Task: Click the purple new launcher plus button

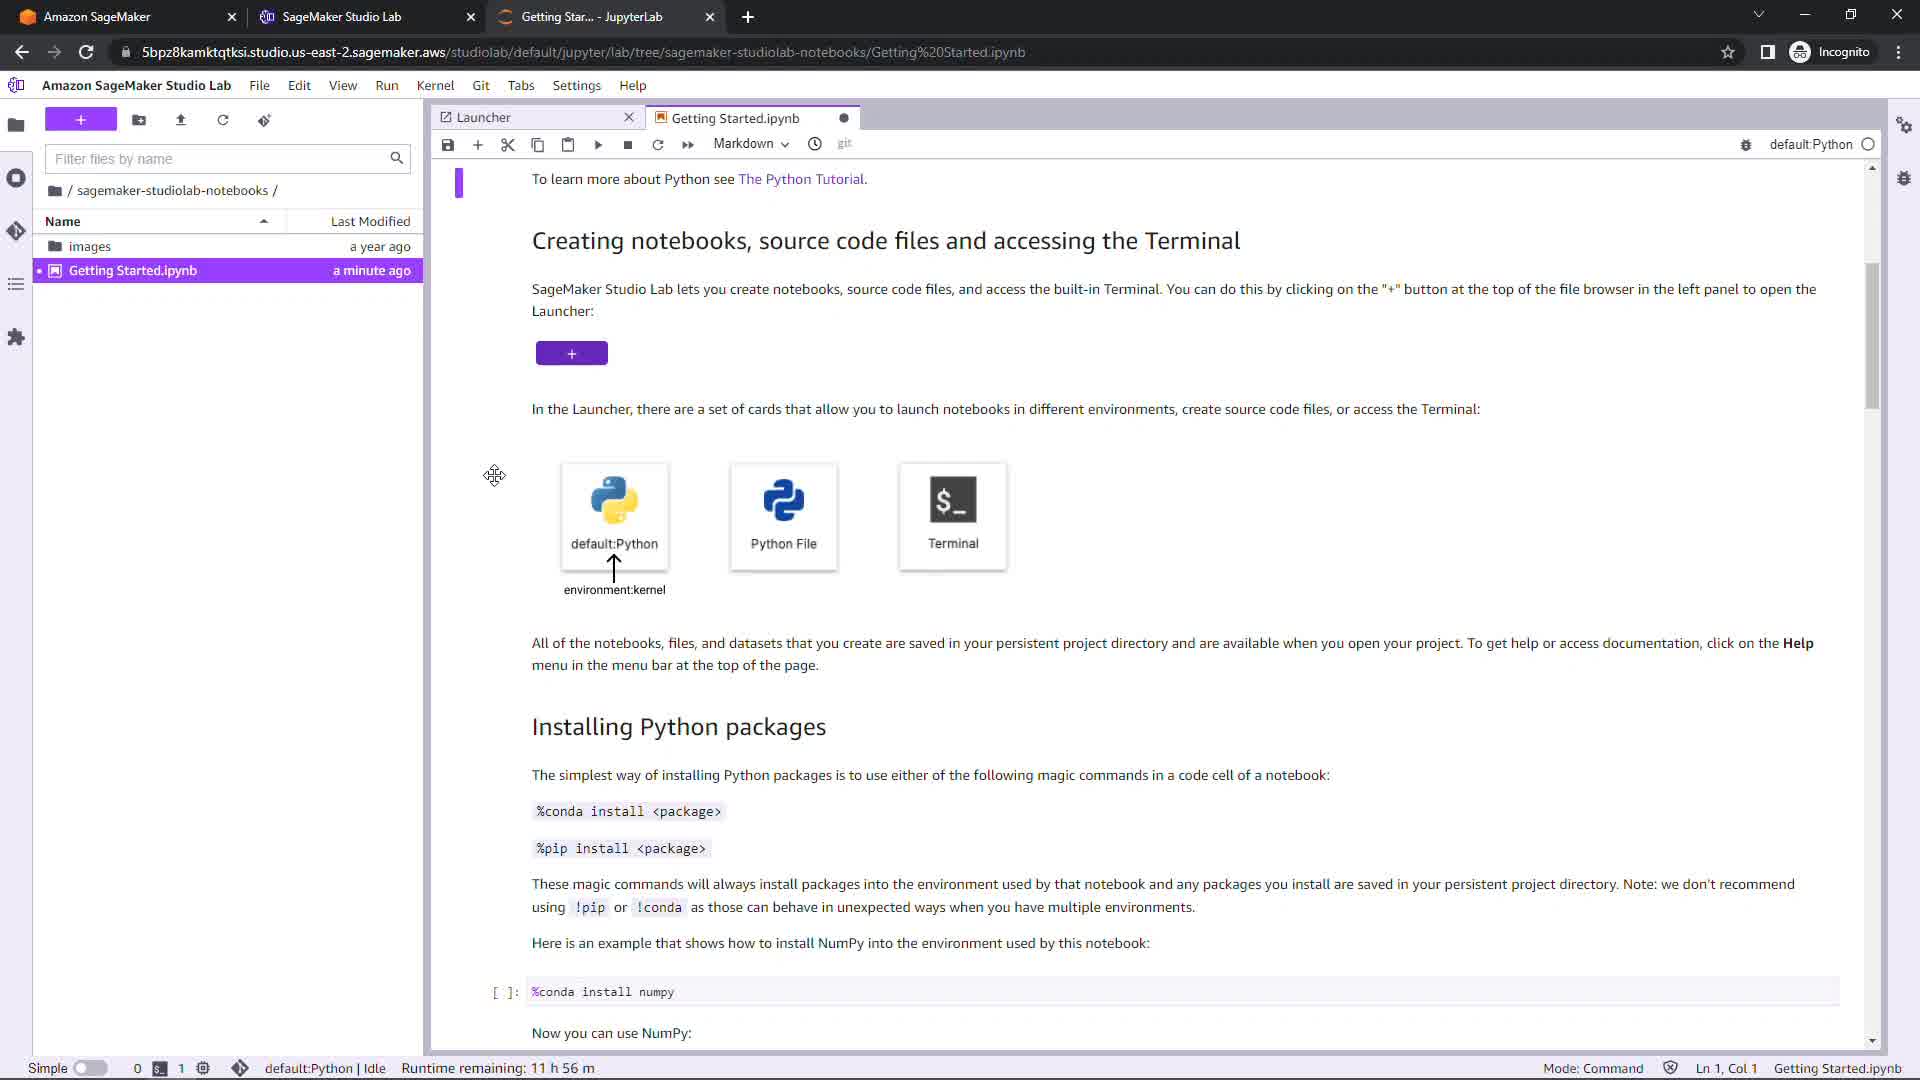Action: tap(81, 120)
